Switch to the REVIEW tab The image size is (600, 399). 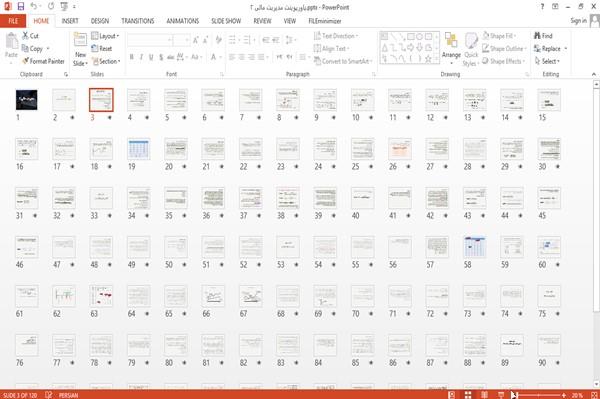coord(262,21)
